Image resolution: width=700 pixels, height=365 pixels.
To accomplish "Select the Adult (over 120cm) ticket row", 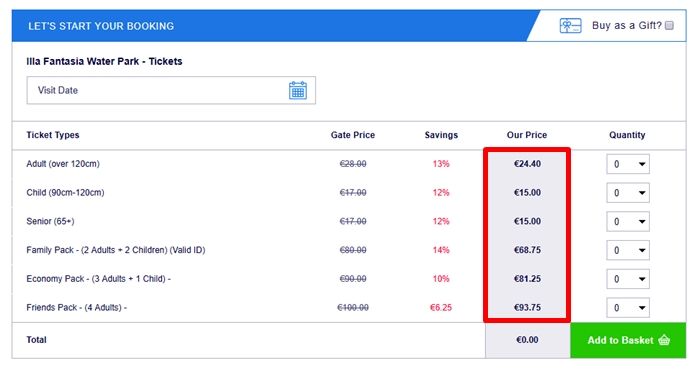I will 349,164.
